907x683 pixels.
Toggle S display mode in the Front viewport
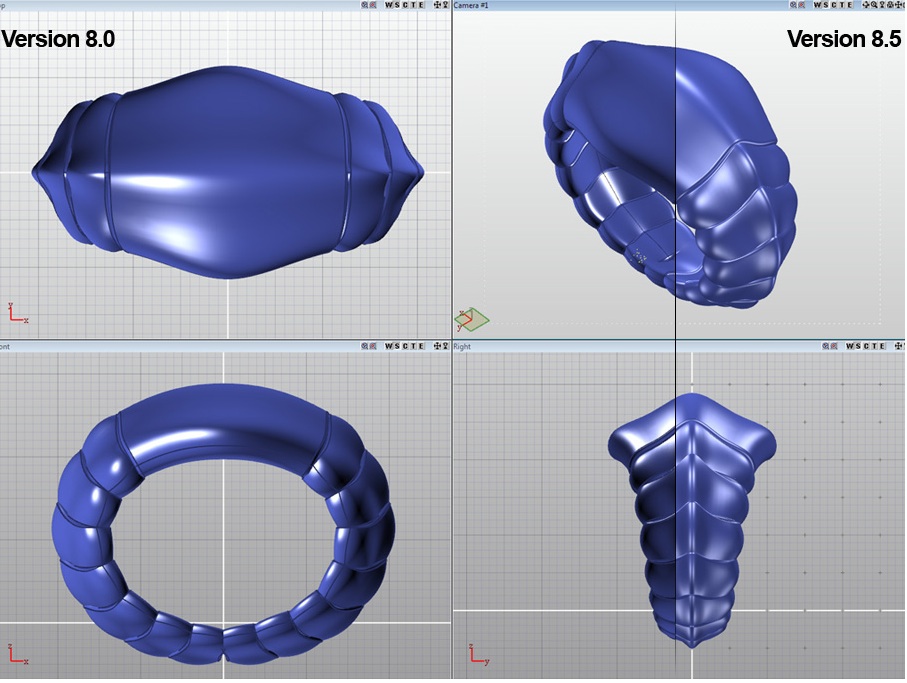[x=397, y=346]
